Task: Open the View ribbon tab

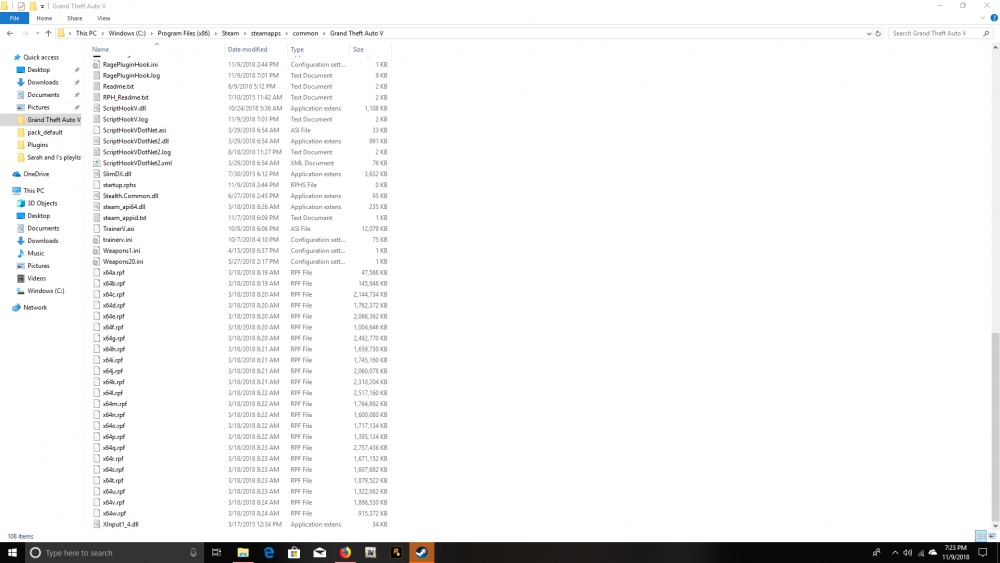Action: coord(103,18)
